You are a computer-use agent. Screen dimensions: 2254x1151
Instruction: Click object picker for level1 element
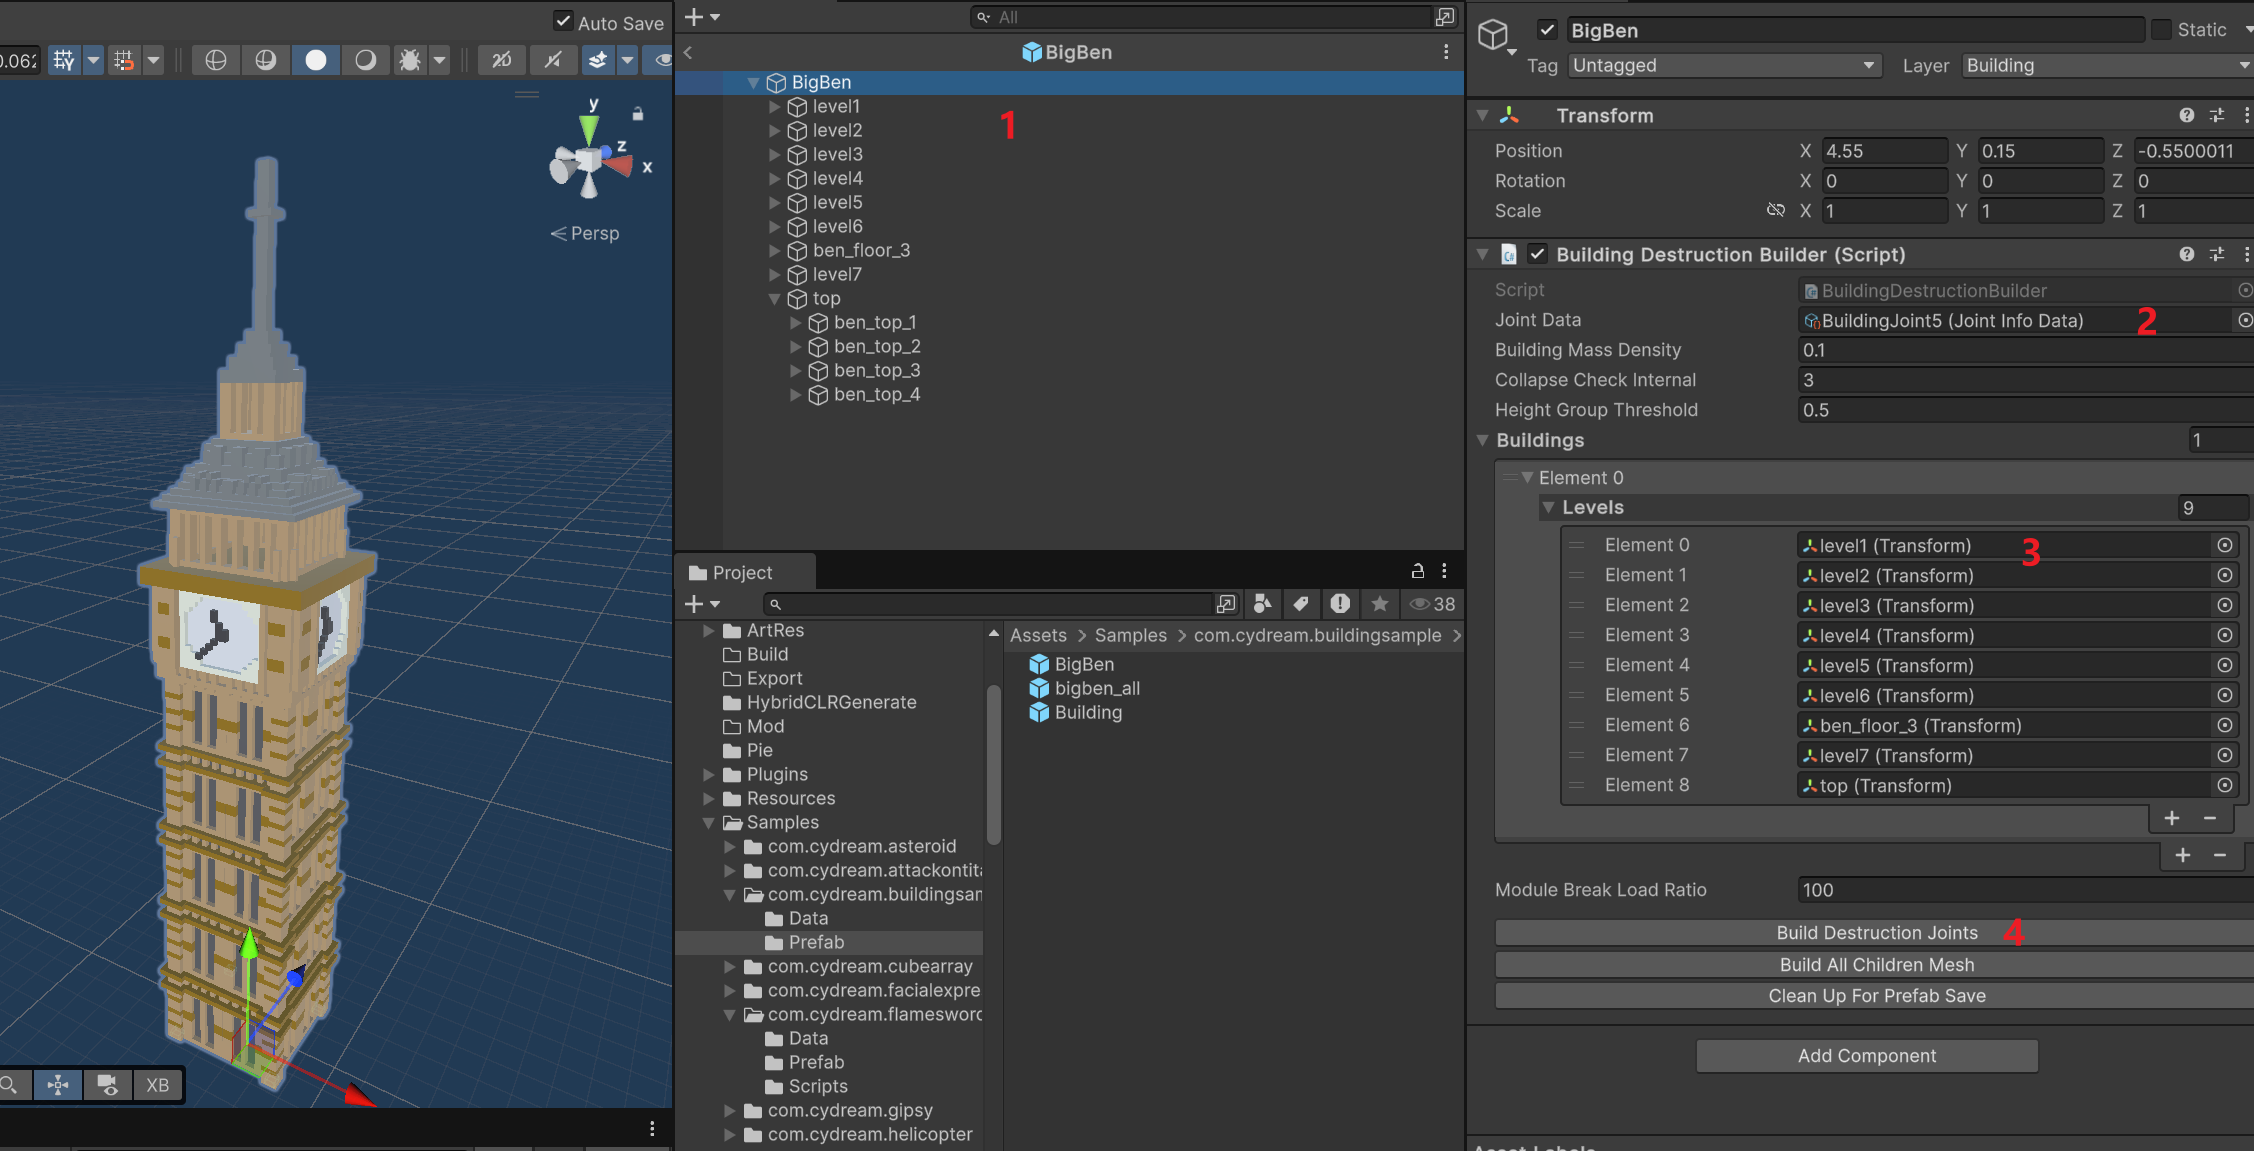(2225, 545)
